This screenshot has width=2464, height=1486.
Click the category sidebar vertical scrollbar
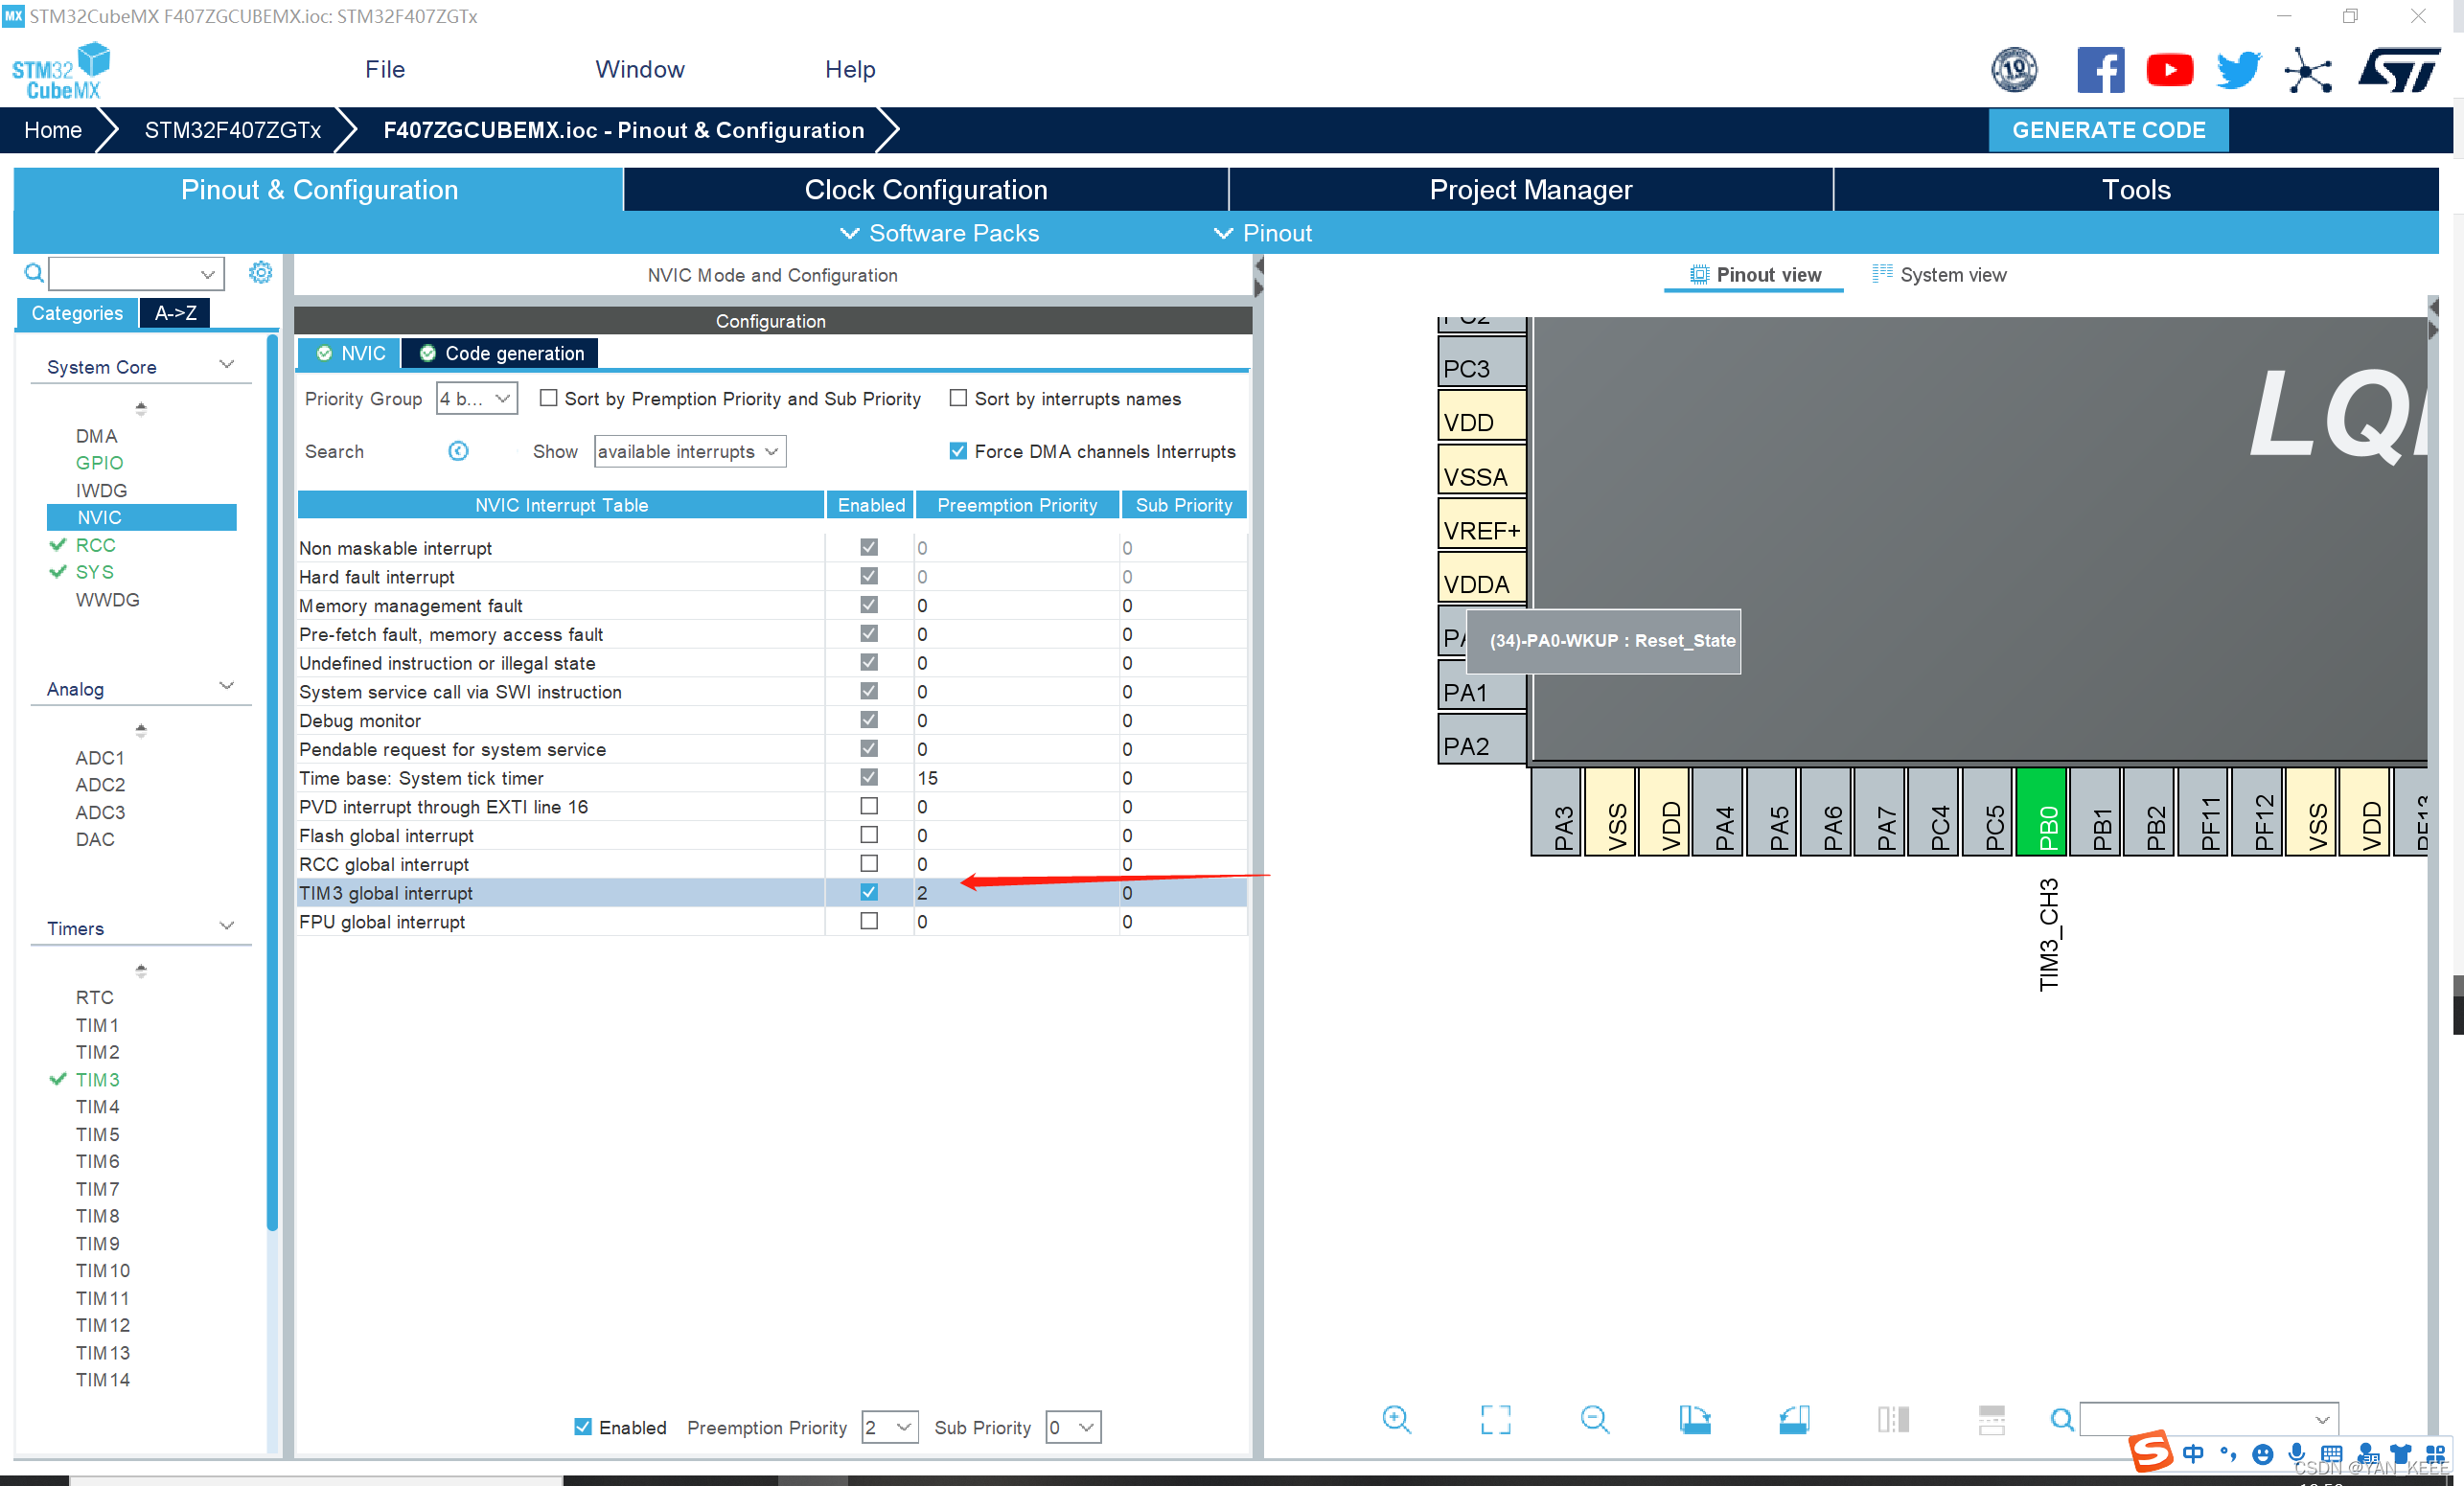pos(273,782)
